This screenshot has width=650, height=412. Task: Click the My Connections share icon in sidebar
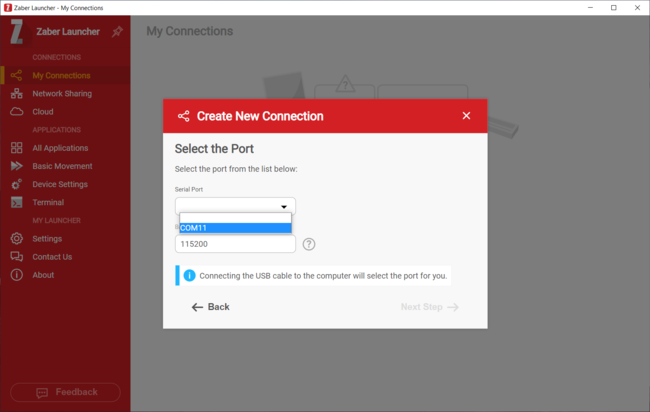(16, 76)
